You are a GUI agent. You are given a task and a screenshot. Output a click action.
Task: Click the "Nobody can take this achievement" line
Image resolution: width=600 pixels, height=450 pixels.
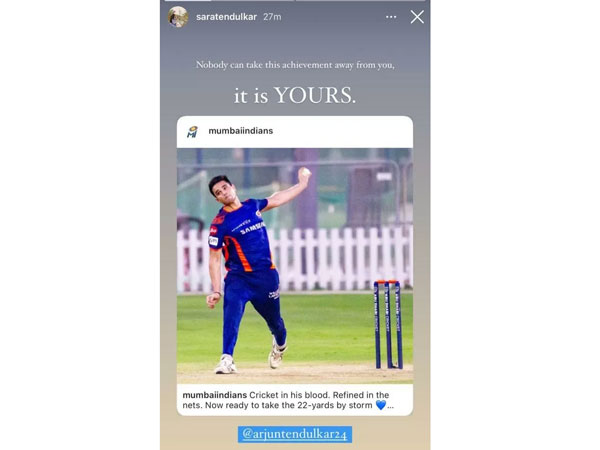(295, 65)
